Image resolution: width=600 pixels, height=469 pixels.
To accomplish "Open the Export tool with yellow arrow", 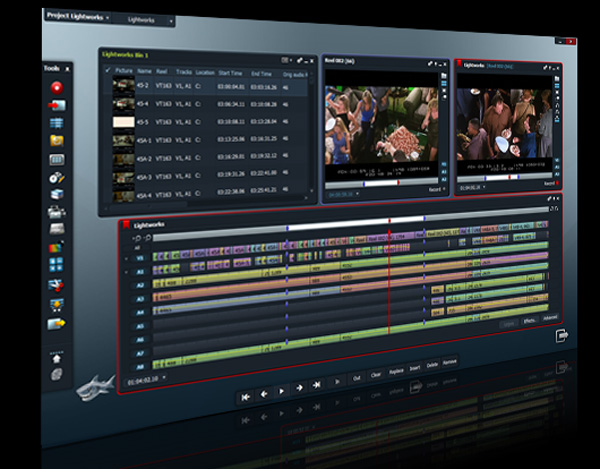I will 56,324.
